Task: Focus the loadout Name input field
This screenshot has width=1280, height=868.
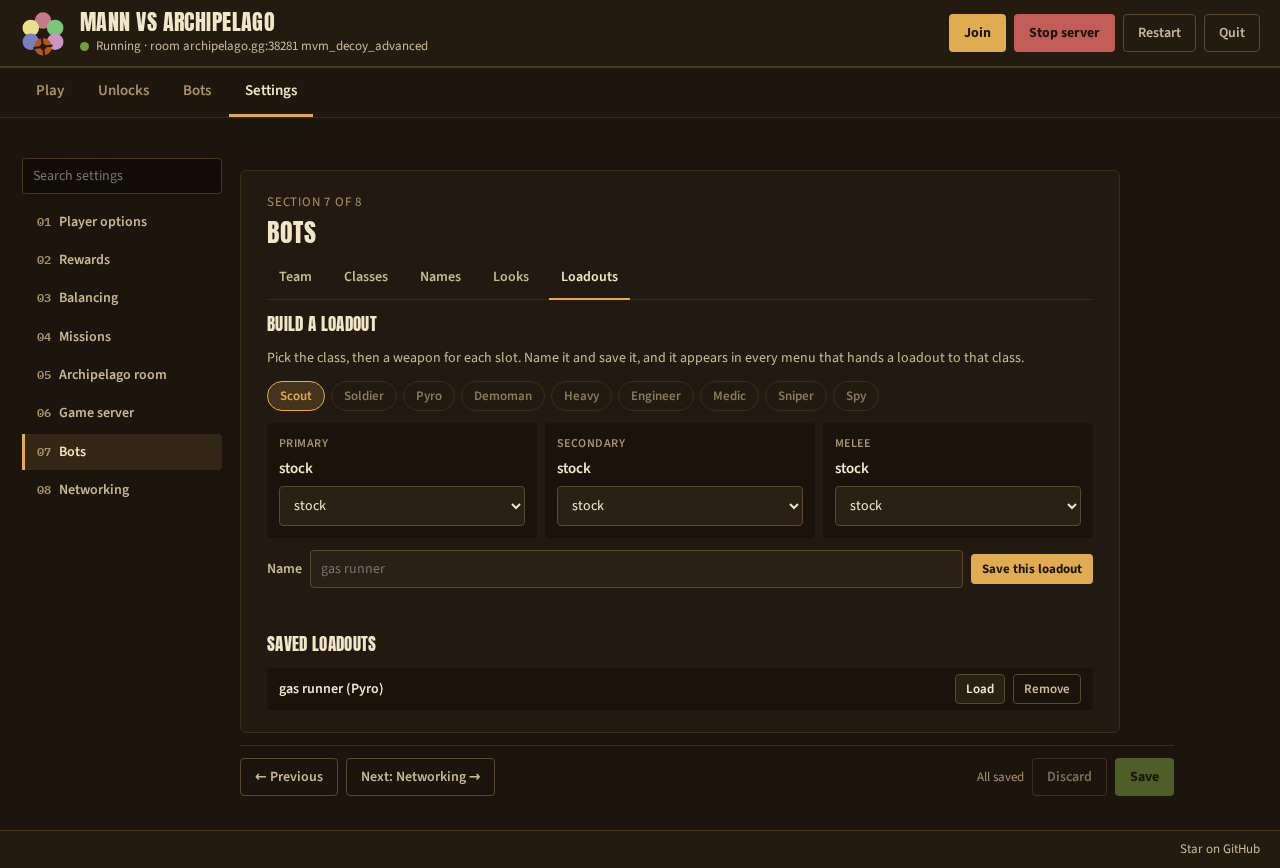Action: tap(636, 569)
